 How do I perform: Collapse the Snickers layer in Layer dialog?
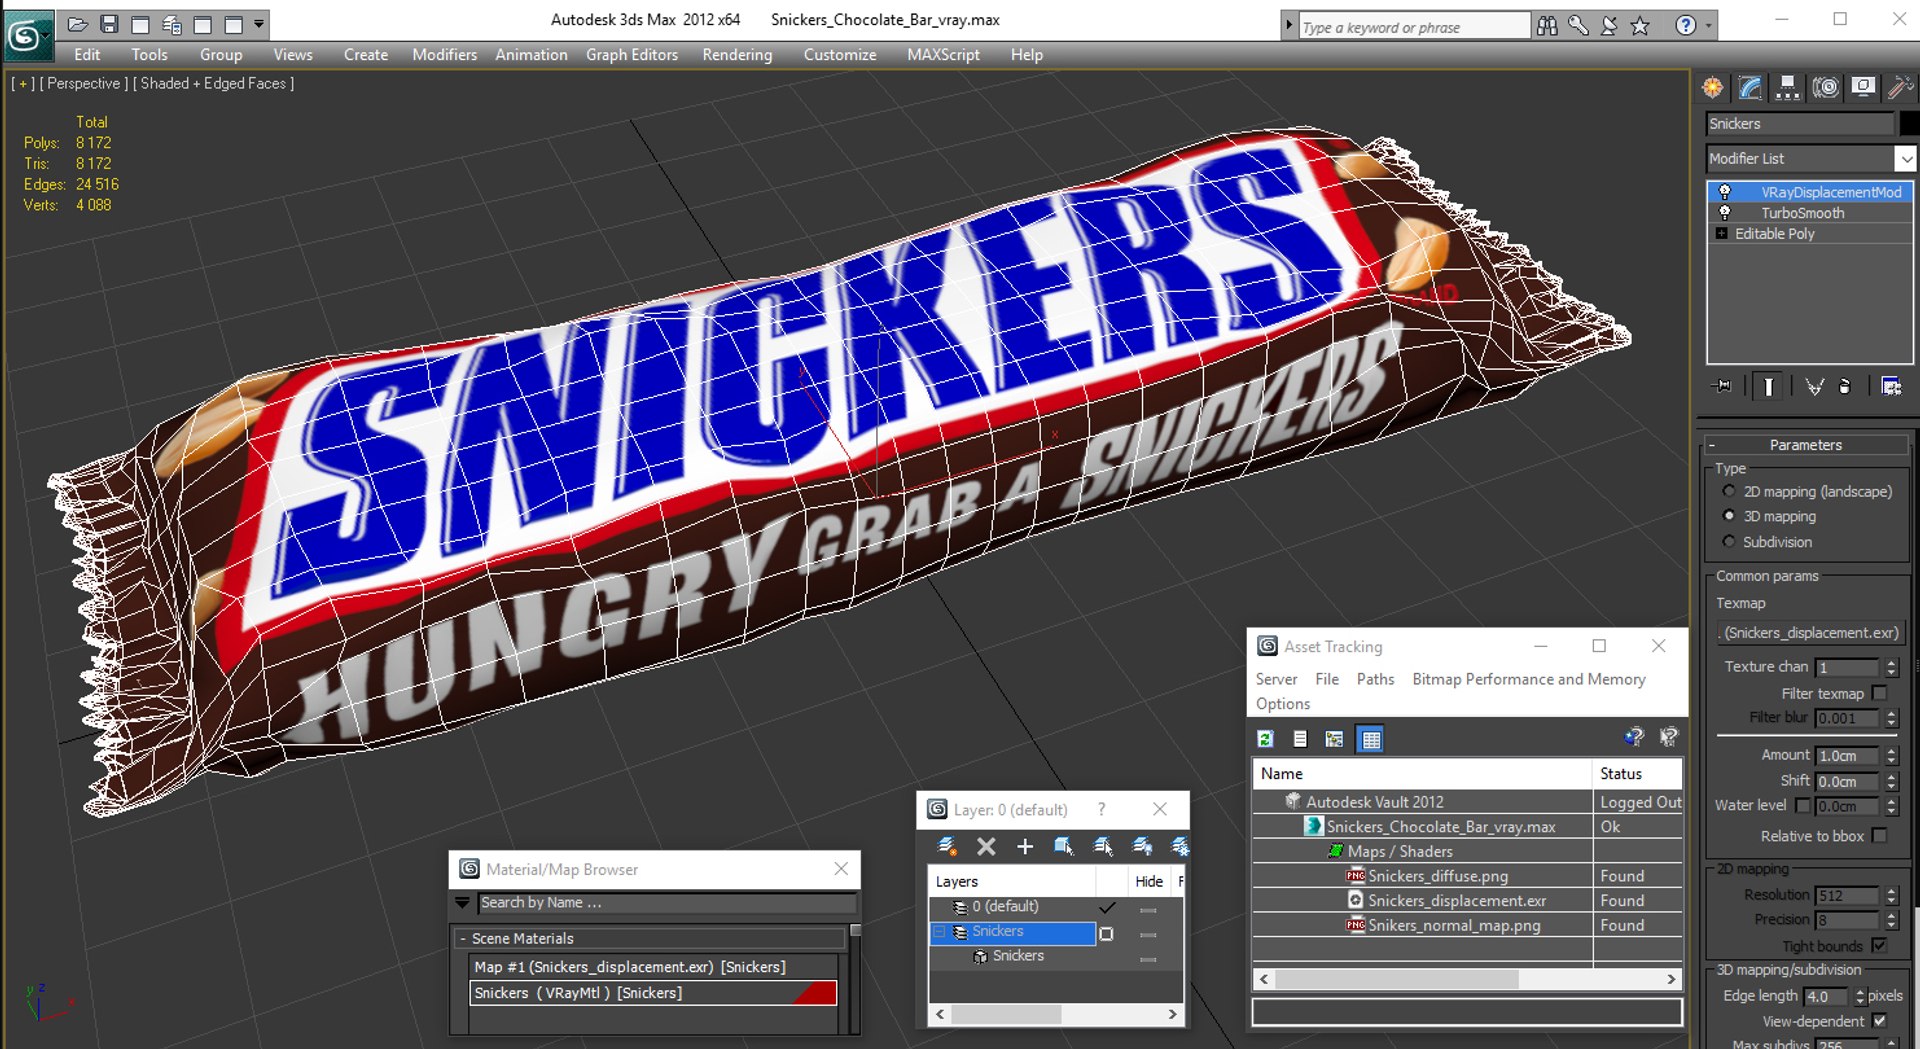click(x=940, y=931)
